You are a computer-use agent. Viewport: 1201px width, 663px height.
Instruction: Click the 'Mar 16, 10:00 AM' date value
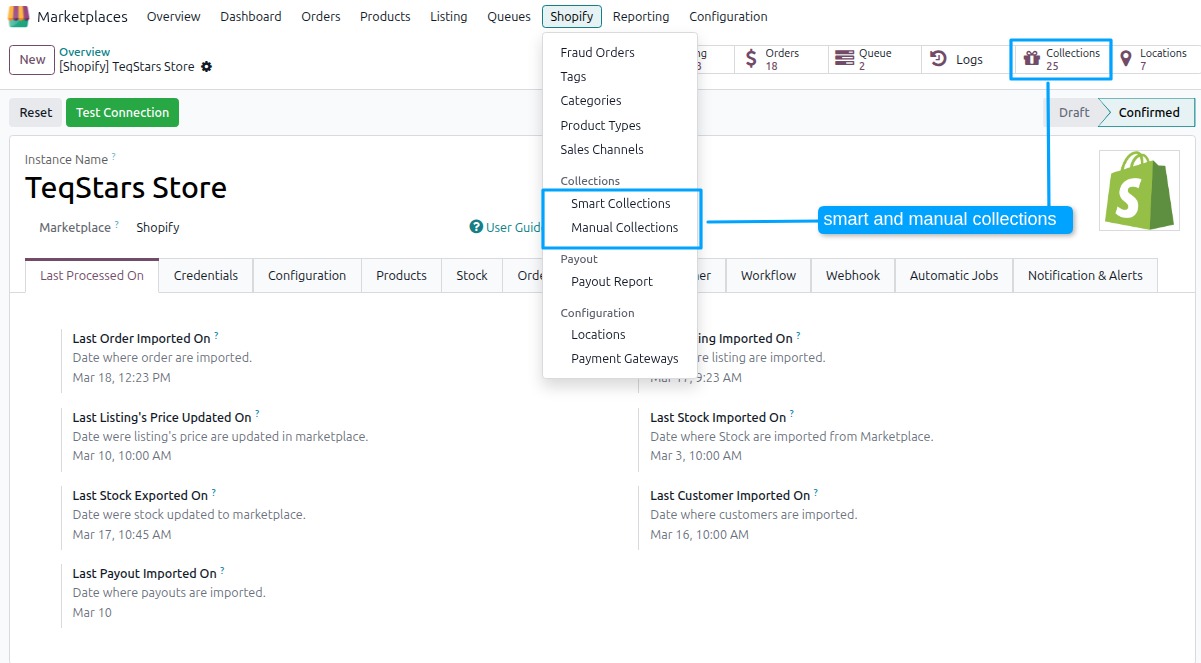tap(699, 534)
